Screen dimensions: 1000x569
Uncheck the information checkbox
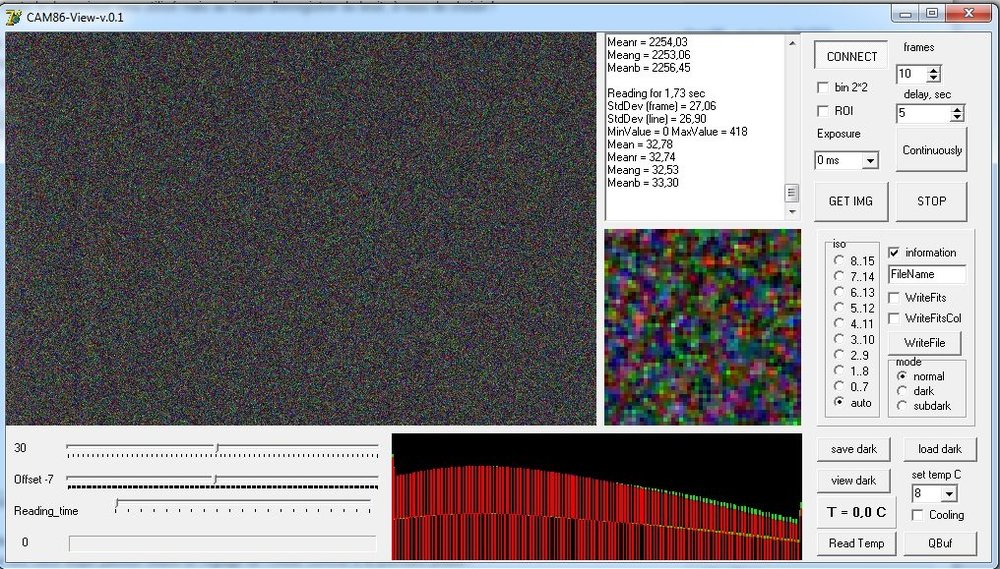click(894, 253)
